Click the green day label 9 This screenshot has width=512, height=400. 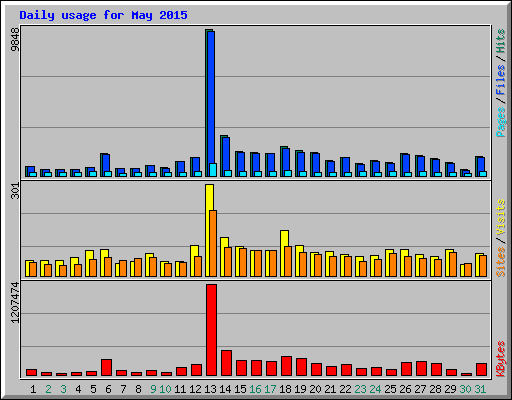(153, 389)
